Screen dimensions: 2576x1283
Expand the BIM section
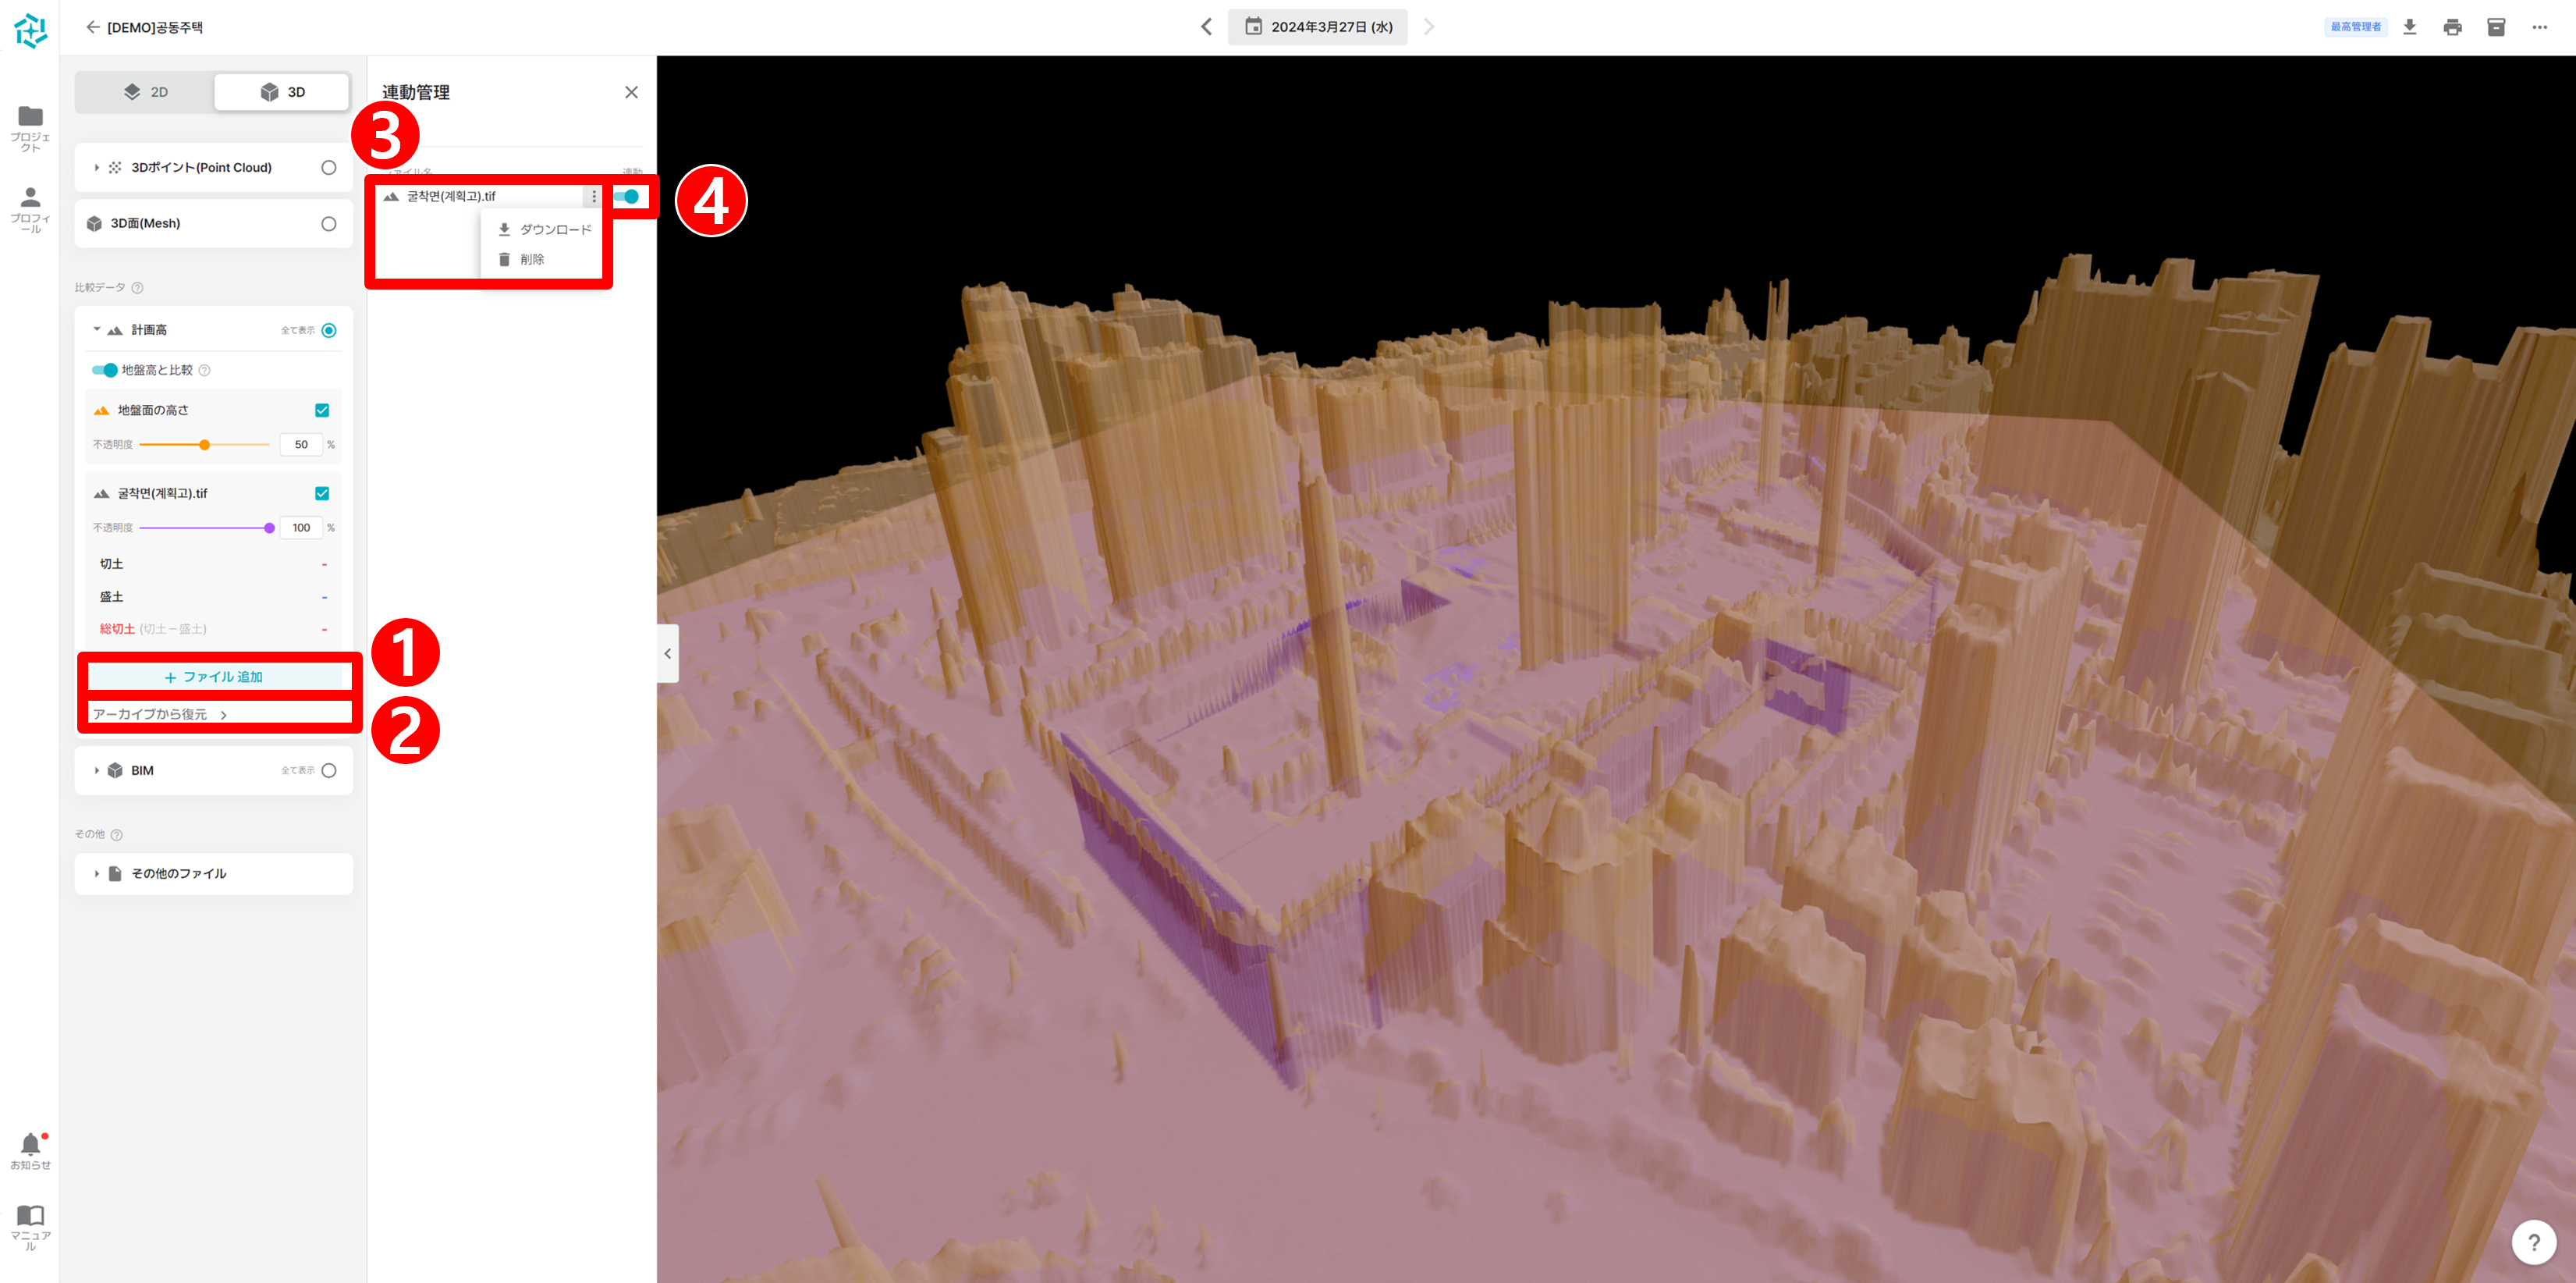[96, 771]
